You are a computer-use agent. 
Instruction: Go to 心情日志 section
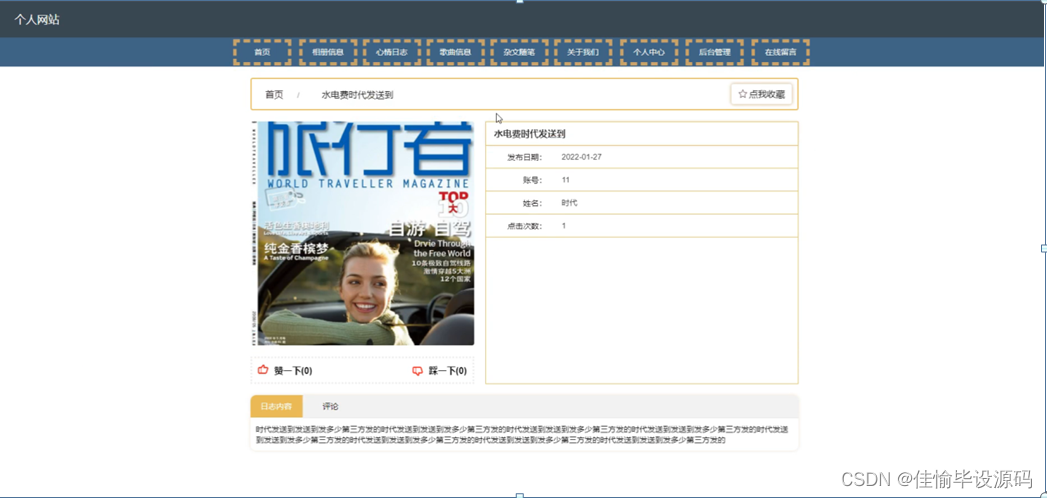(392, 52)
